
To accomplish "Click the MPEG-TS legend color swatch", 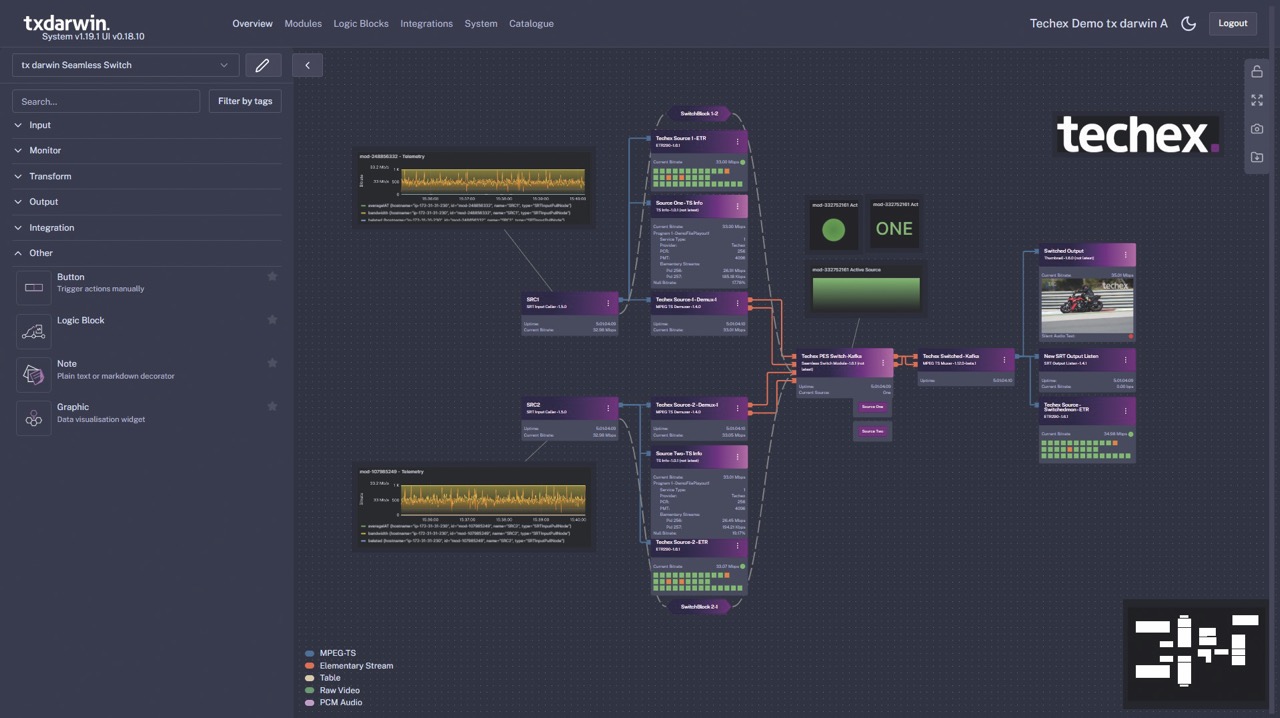I will (309, 653).
